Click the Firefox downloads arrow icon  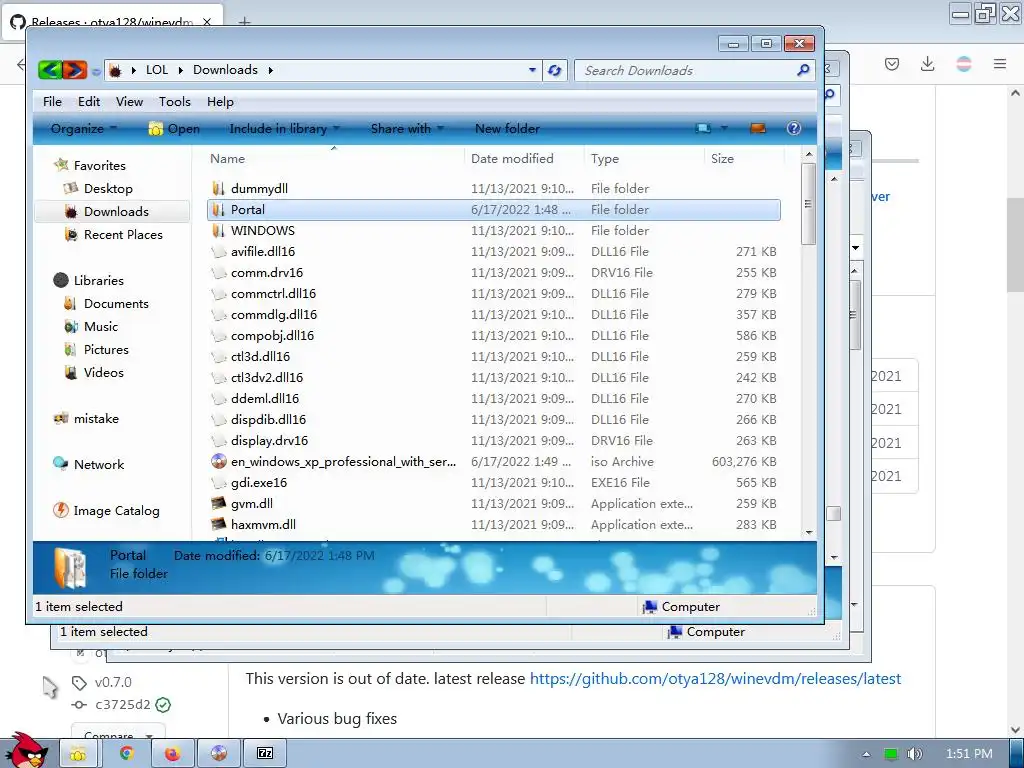(927, 64)
